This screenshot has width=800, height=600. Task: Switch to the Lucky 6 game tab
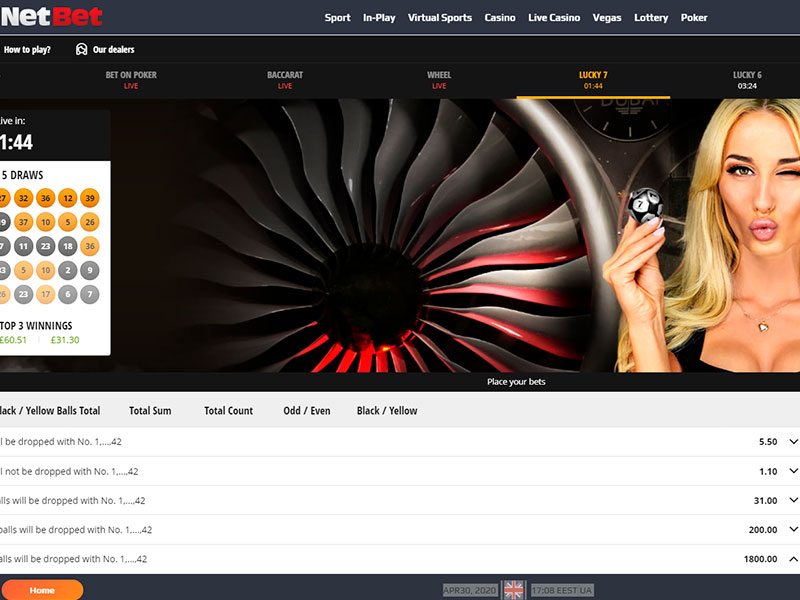click(x=746, y=80)
